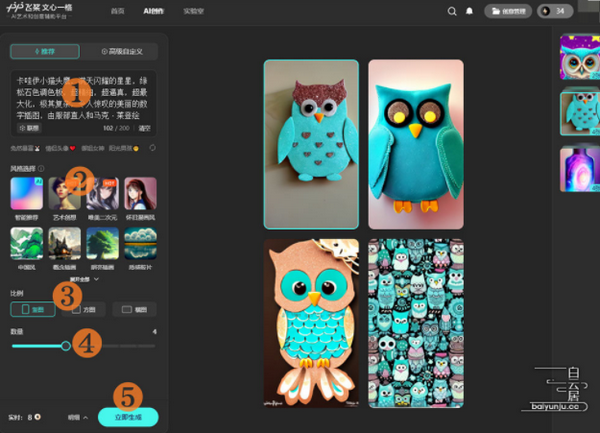
Task: Open the purple bottle history thumbnail
Action: click(579, 166)
